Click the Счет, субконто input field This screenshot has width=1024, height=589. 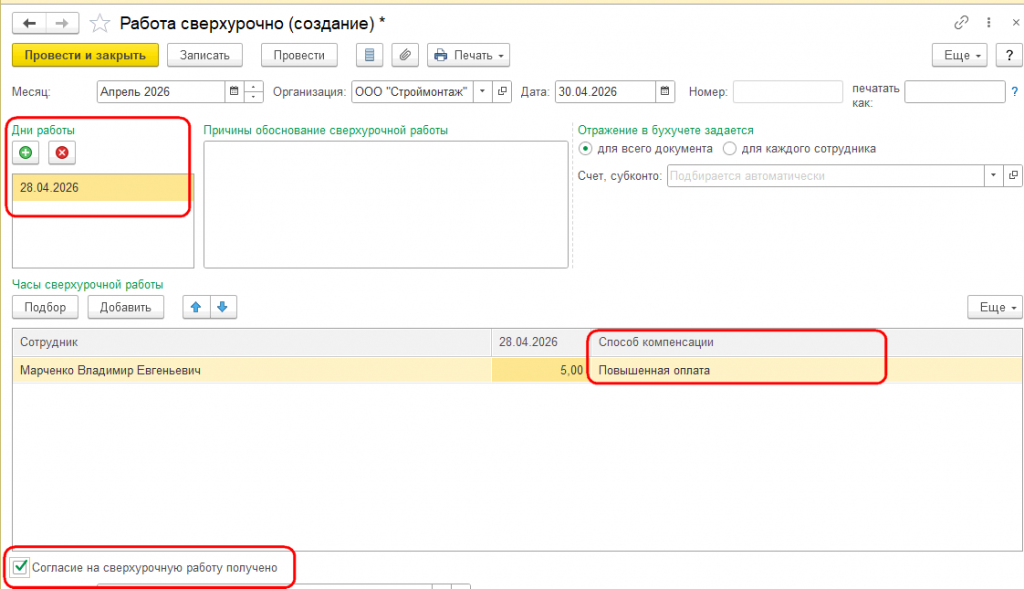point(825,176)
